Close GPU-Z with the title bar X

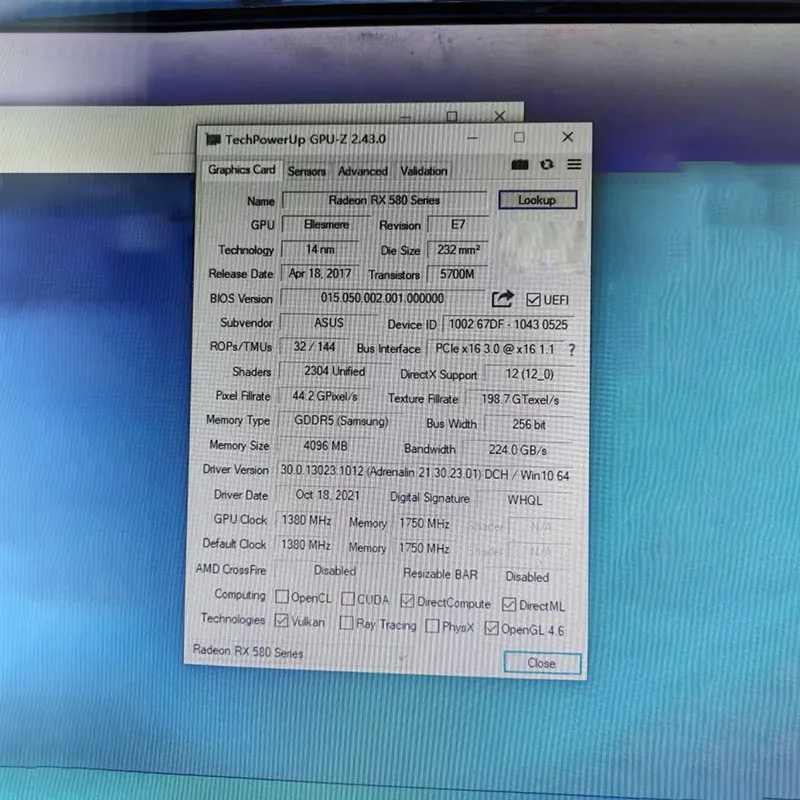click(x=567, y=137)
